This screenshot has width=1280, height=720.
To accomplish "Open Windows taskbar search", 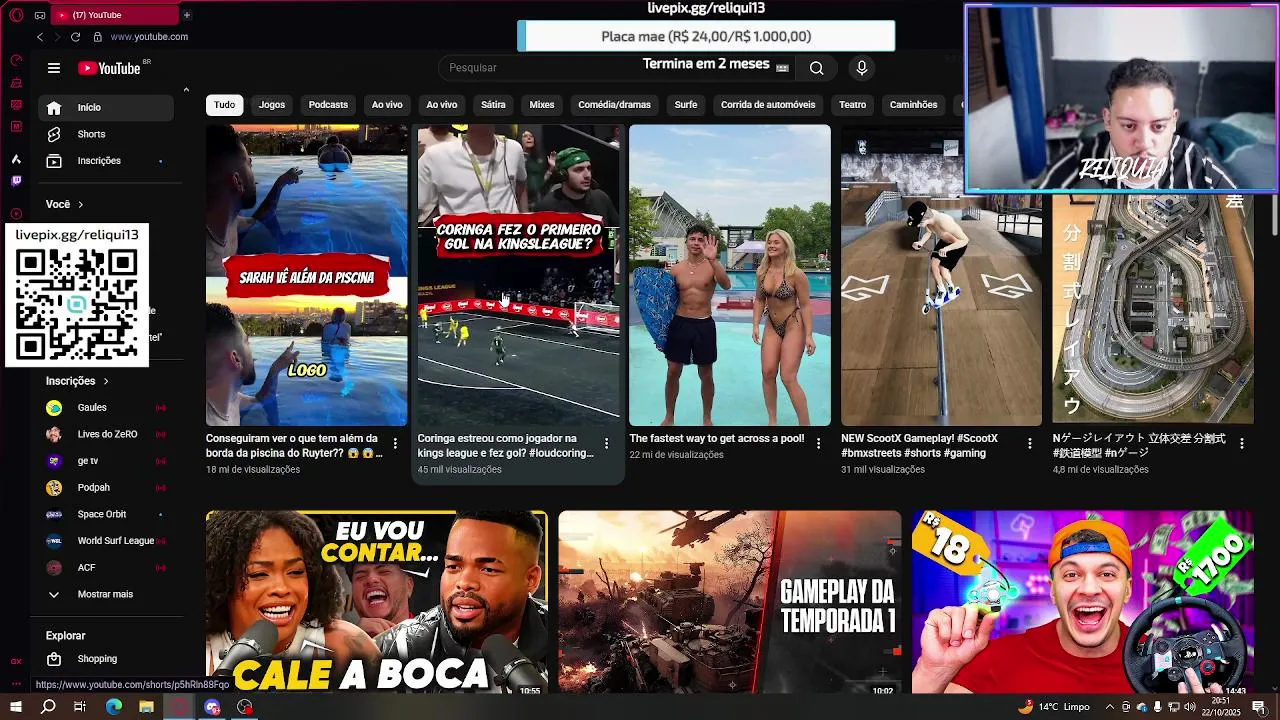I will 48,707.
